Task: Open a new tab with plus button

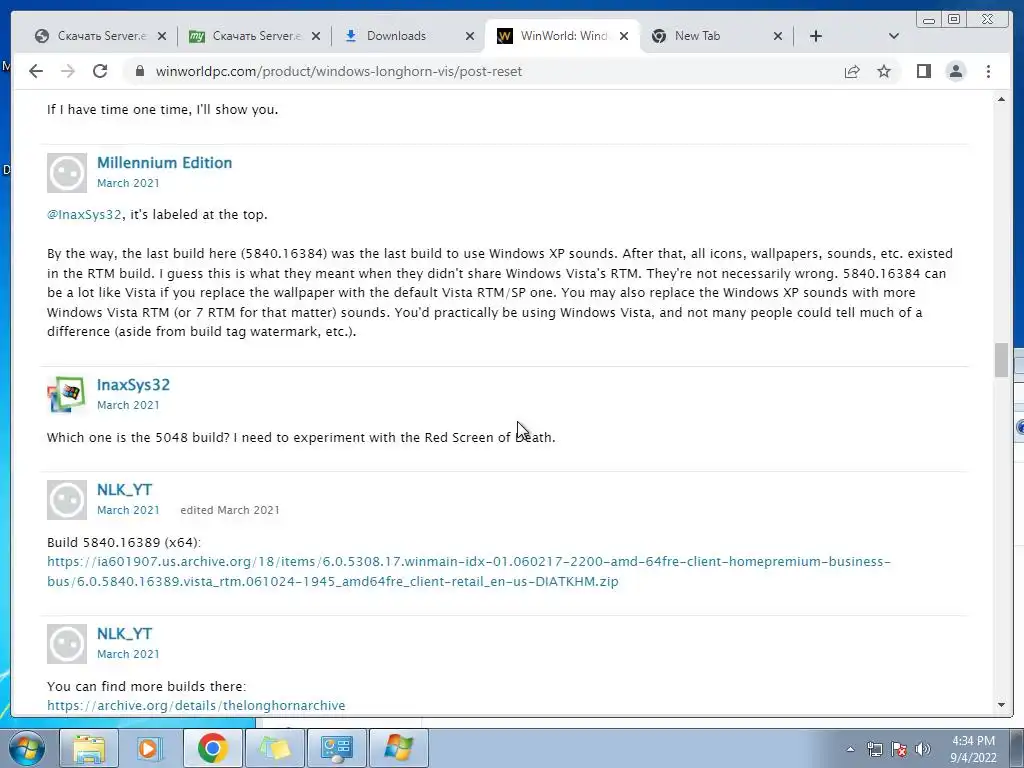Action: click(816, 36)
